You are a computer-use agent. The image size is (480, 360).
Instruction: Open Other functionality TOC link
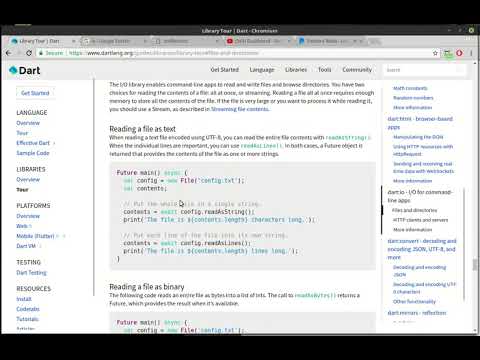point(414,301)
